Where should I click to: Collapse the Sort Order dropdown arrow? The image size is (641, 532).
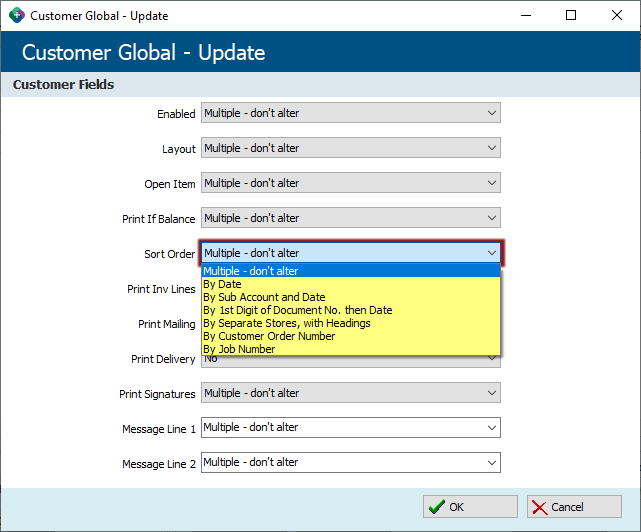pos(492,253)
